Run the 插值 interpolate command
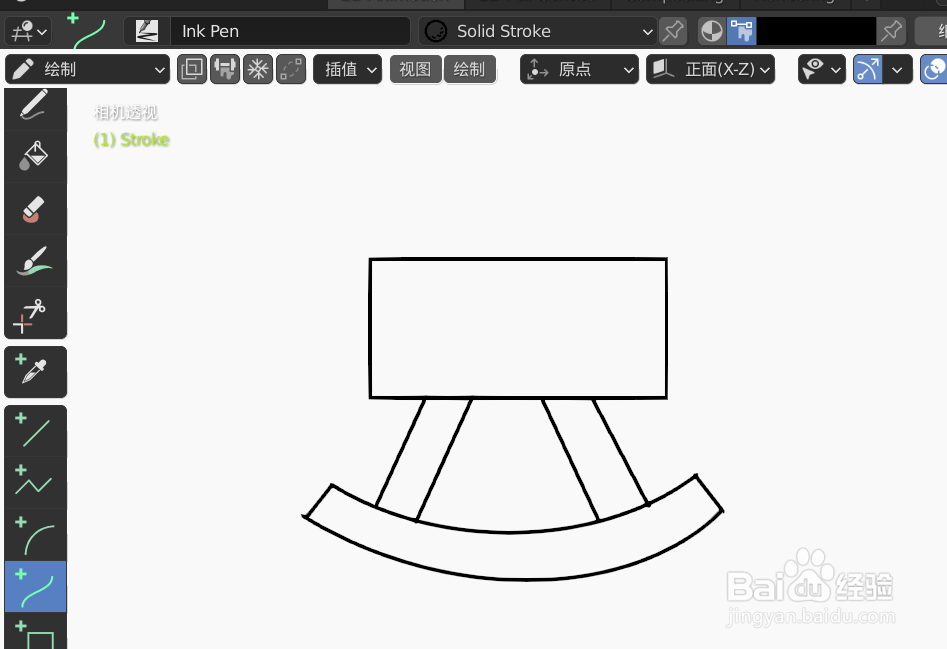The height and width of the screenshot is (649, 947). click(x=347, y=69)
